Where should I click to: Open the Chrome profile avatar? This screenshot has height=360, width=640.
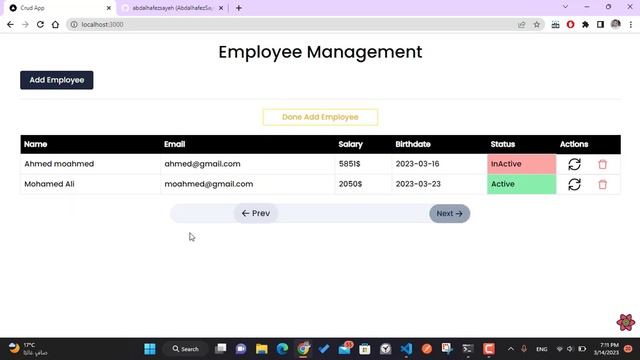pyautogui.click(x=616, y=24)
